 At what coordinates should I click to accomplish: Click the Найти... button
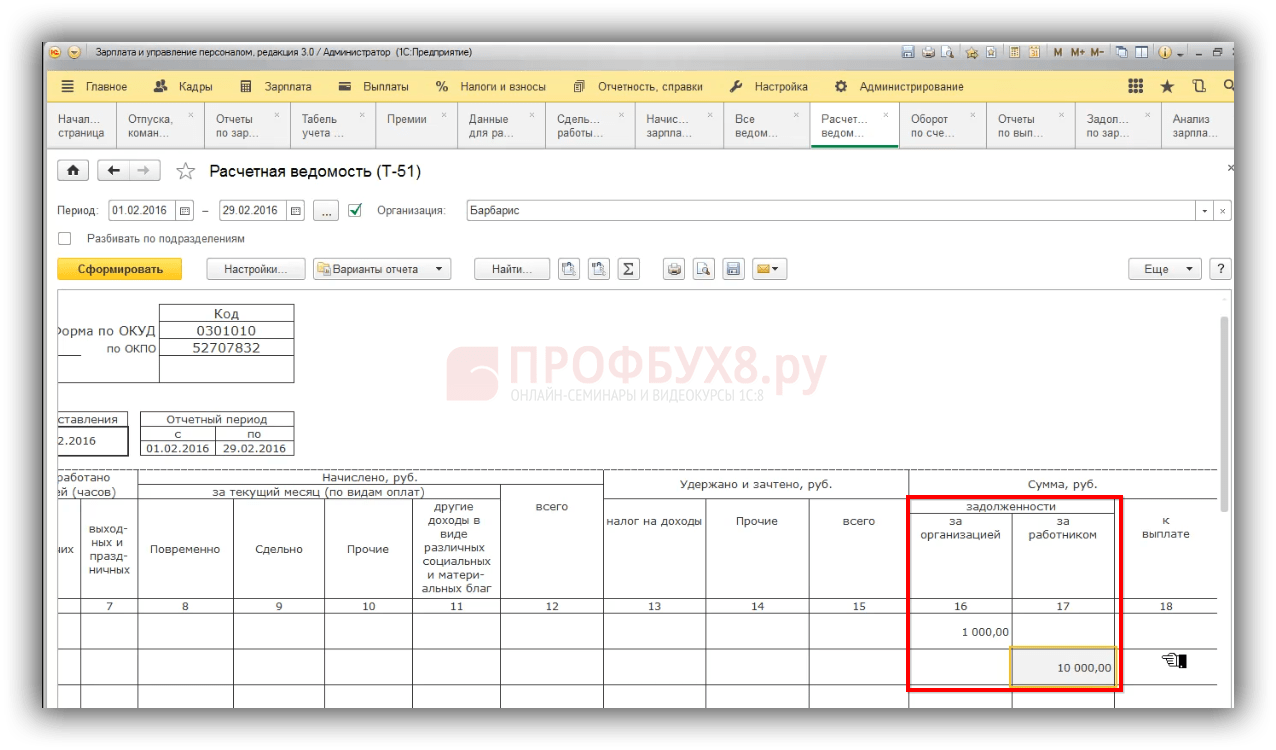click(x=512, y=269)
